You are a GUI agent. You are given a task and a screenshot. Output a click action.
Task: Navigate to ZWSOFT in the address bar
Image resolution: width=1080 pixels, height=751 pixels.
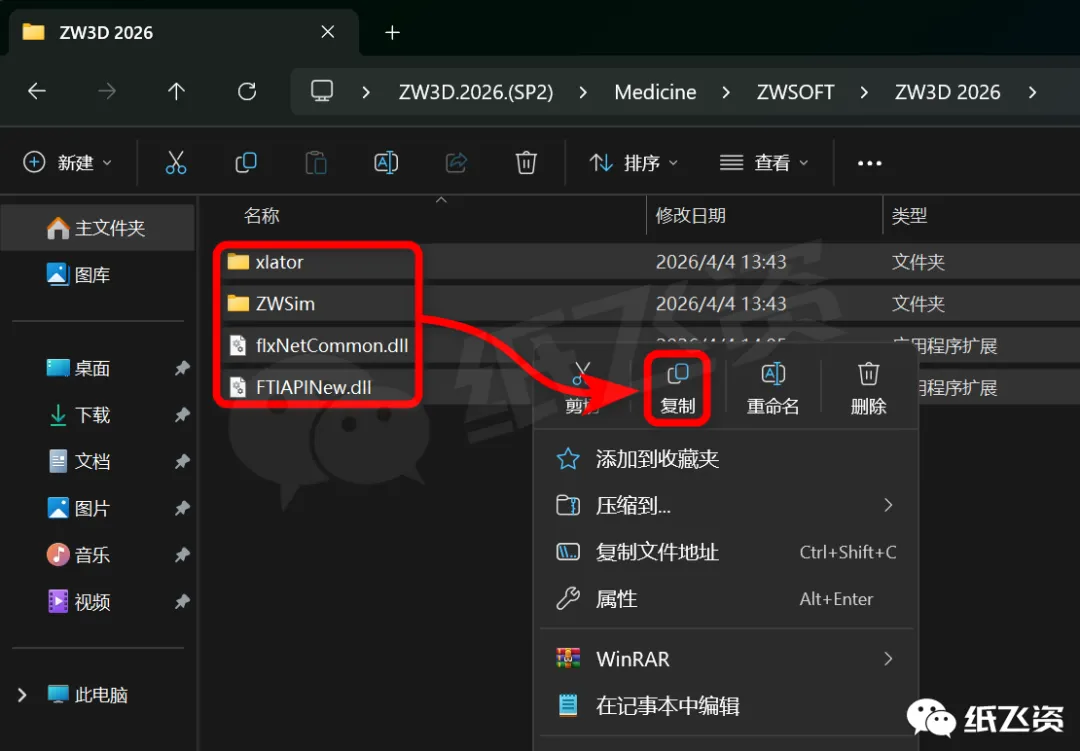point(796,92)
